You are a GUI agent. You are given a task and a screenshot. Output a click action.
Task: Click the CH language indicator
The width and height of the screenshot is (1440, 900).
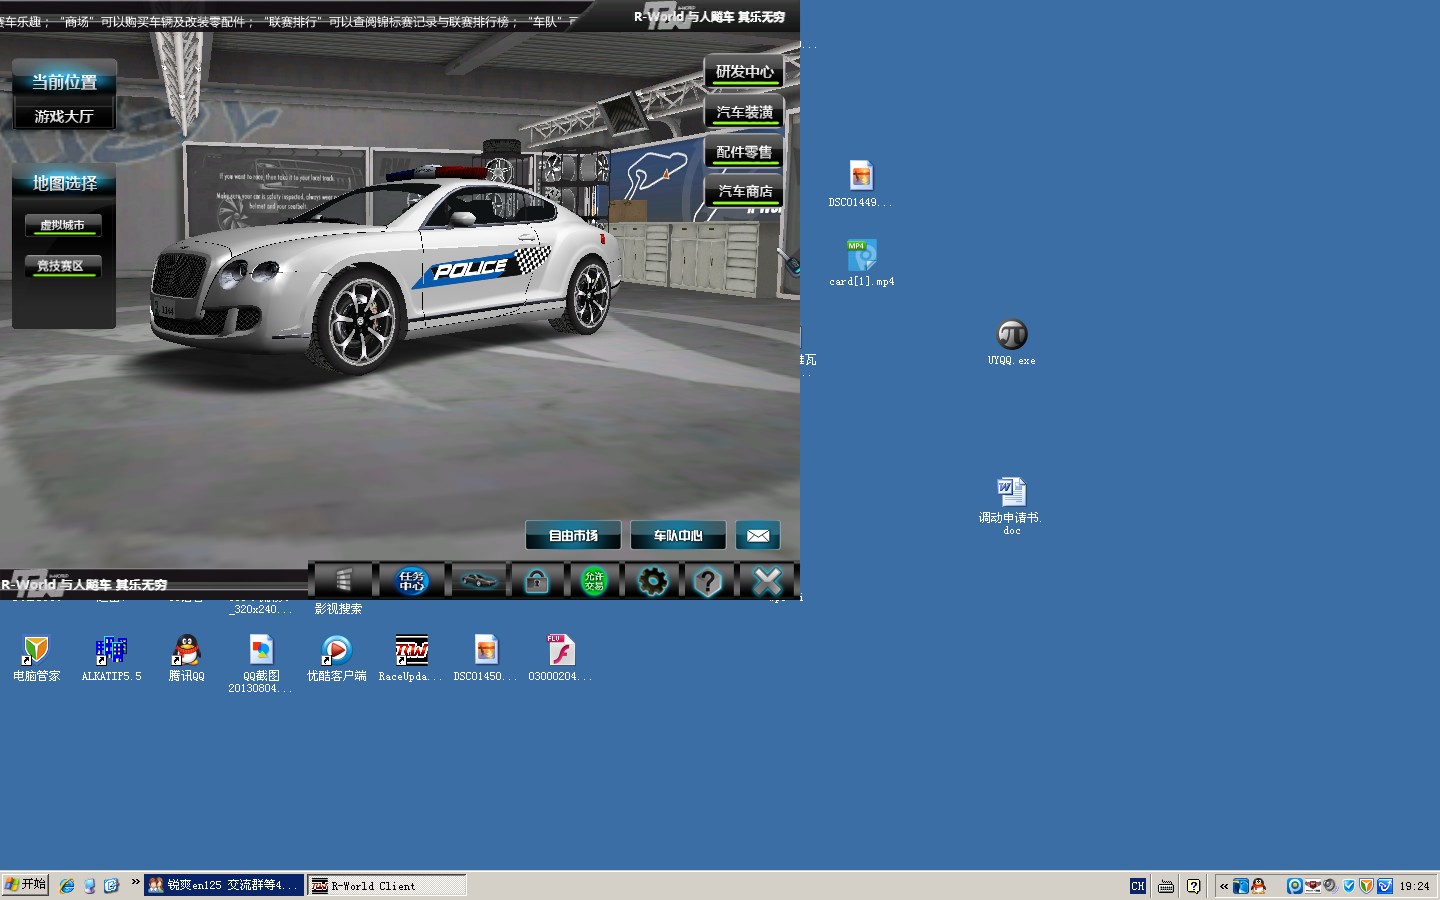pyautogui.click(x=1137, y=886)
